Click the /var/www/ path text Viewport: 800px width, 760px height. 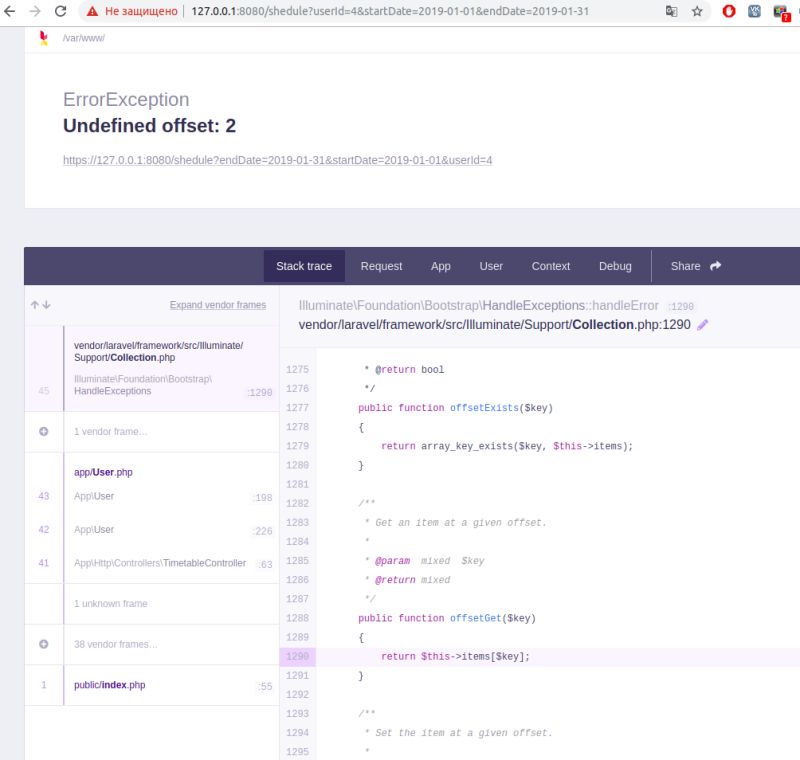pyautogui.click(x=84, y=38)
